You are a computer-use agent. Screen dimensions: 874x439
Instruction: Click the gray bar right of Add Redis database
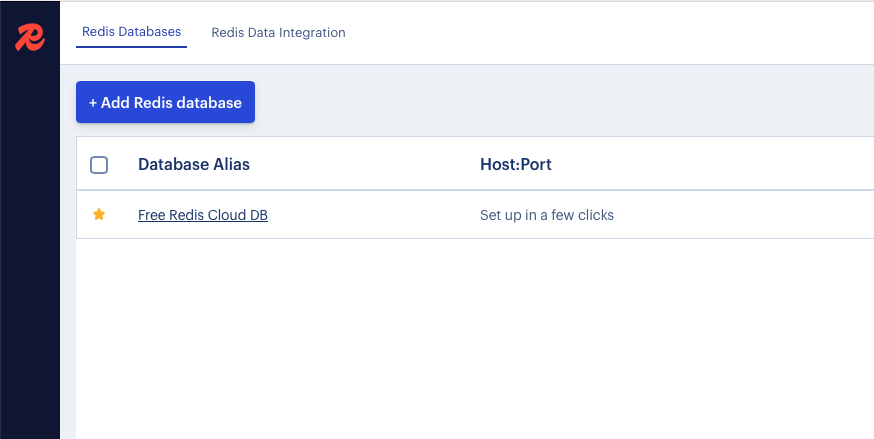[x=563, y=102]
